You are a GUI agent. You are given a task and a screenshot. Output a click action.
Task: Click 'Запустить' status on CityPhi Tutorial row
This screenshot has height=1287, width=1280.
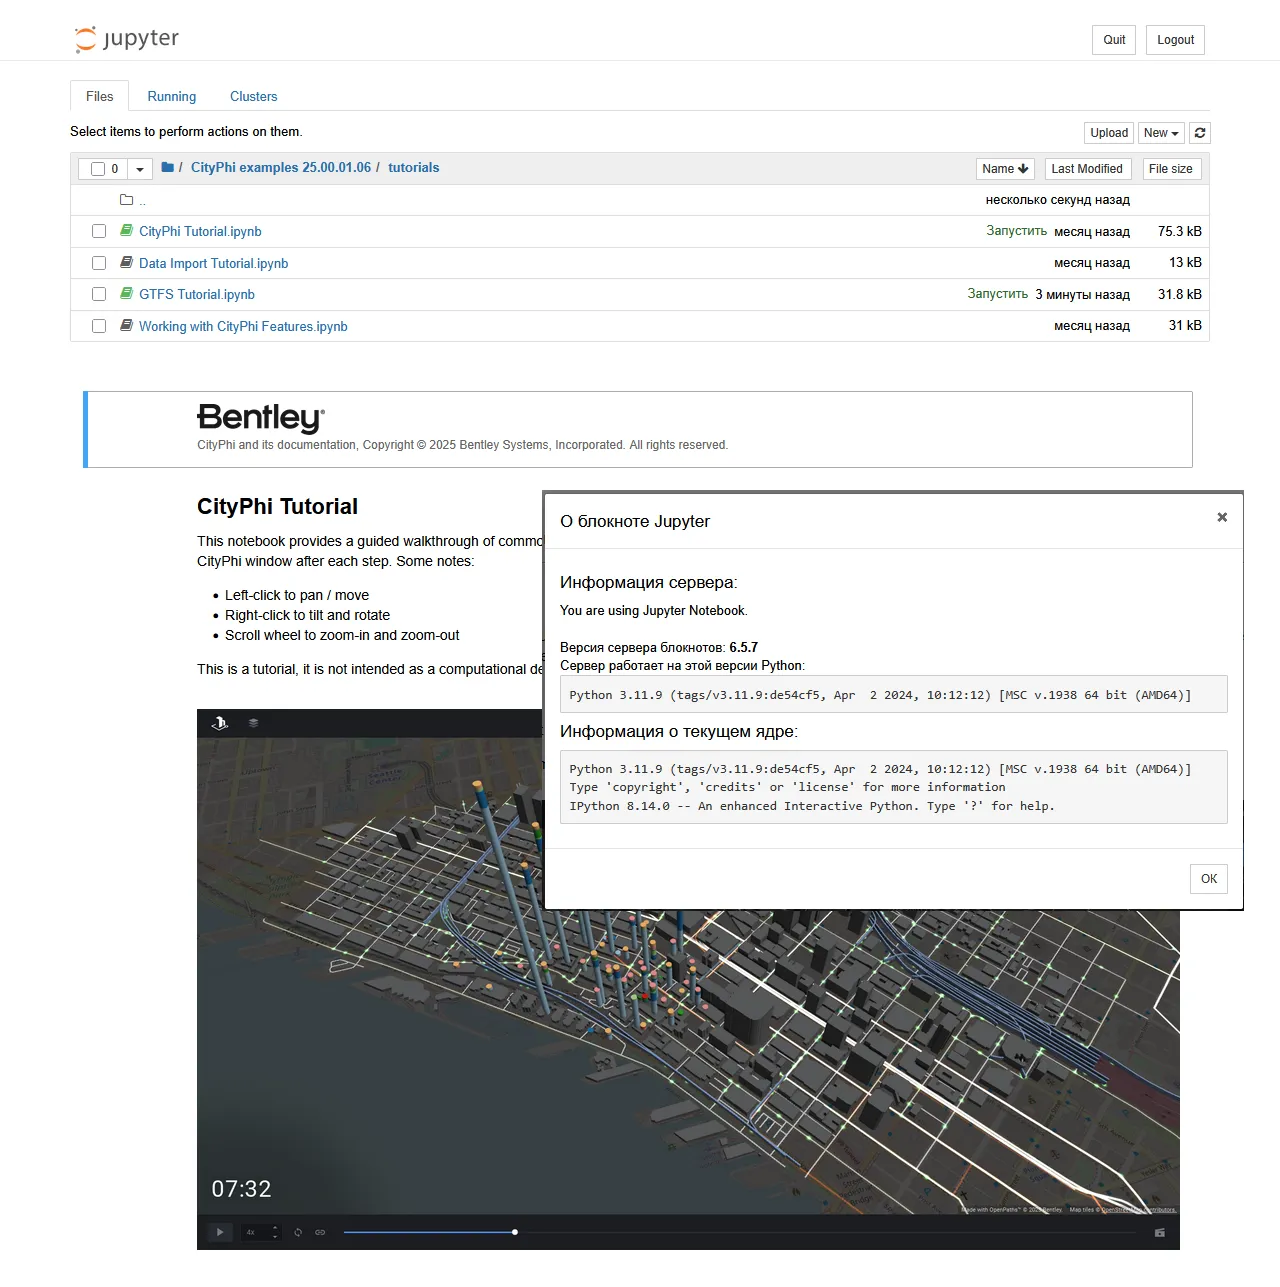(1016, 231)
